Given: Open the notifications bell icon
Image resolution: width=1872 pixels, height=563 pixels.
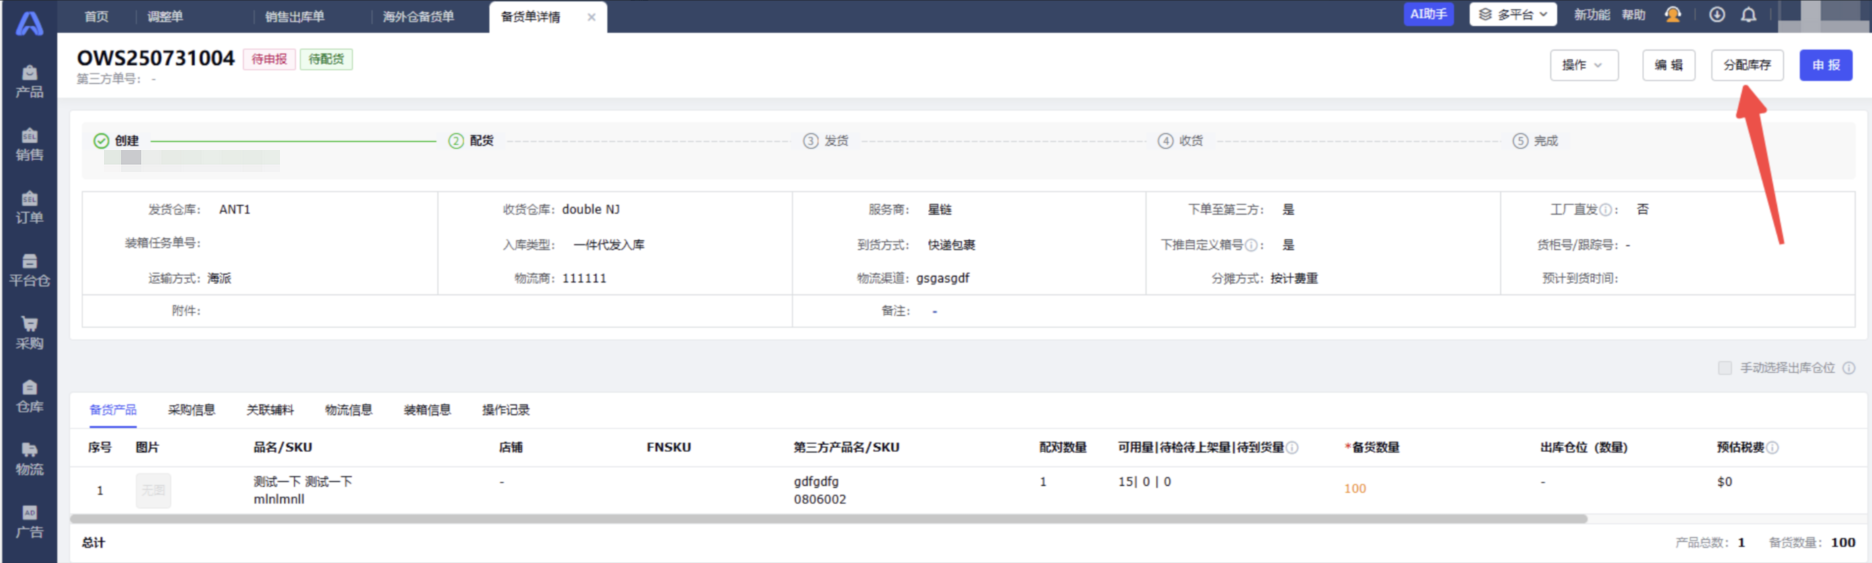Looking at the screenshot, I should (x=1748, y=14).
